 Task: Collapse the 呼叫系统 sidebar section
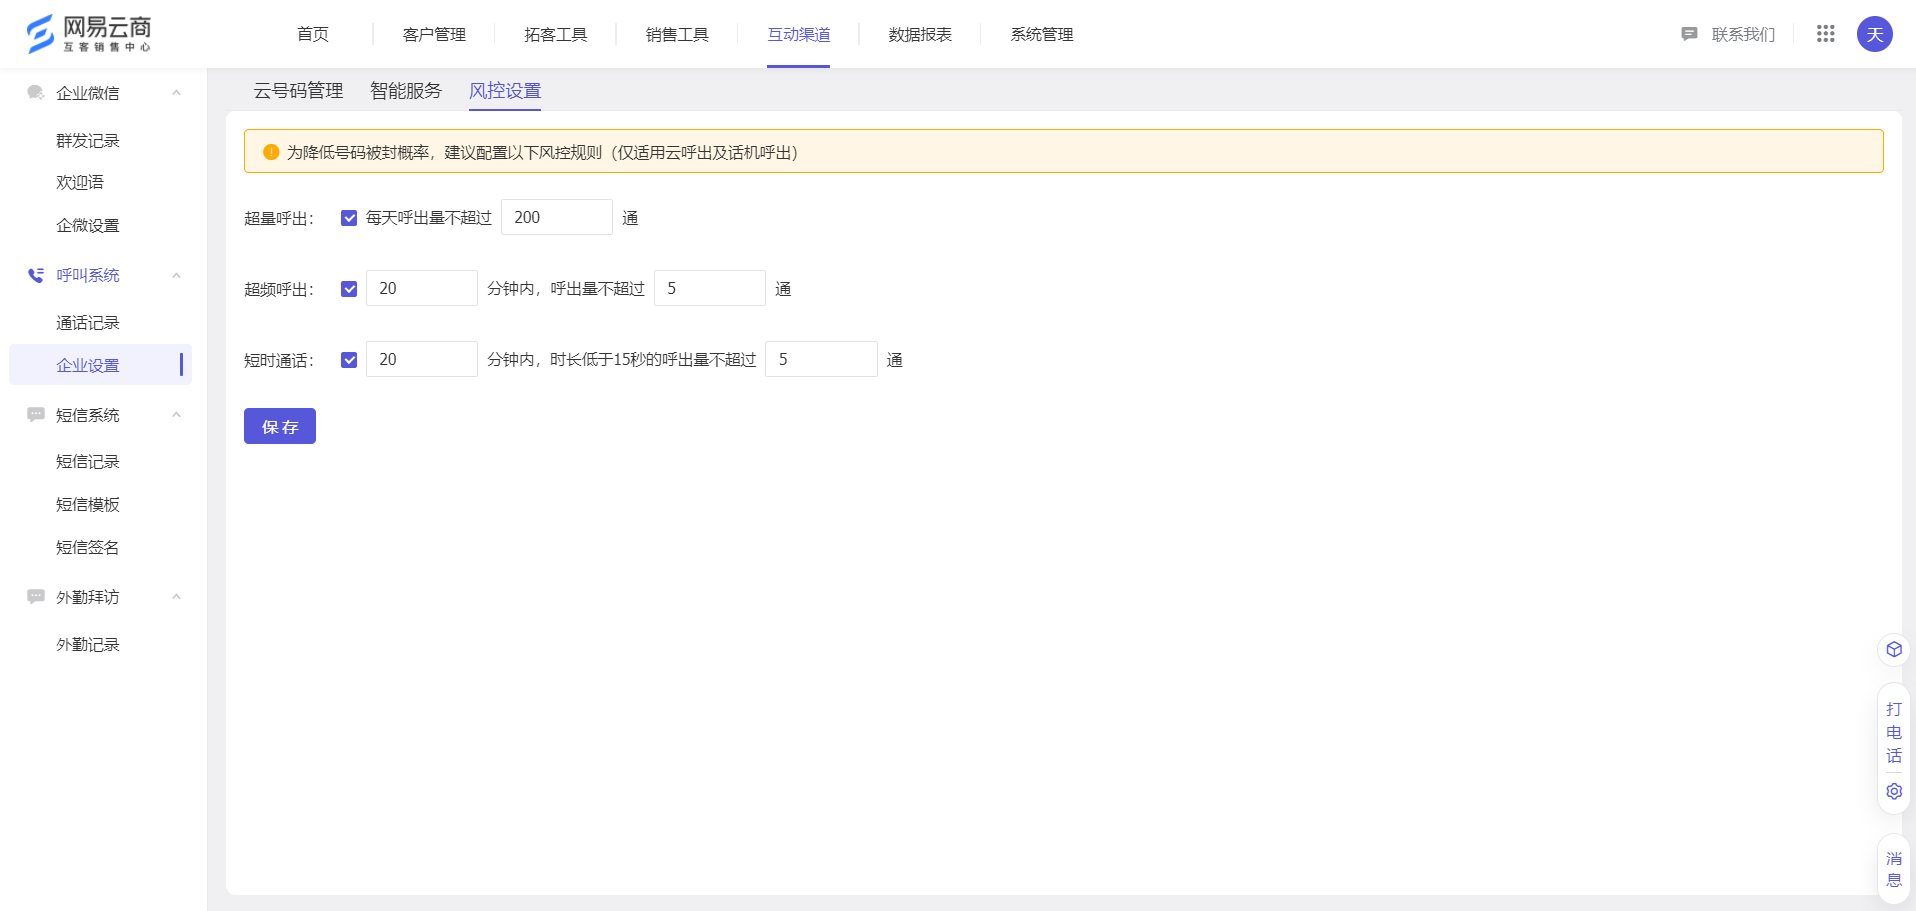[176, 275]
